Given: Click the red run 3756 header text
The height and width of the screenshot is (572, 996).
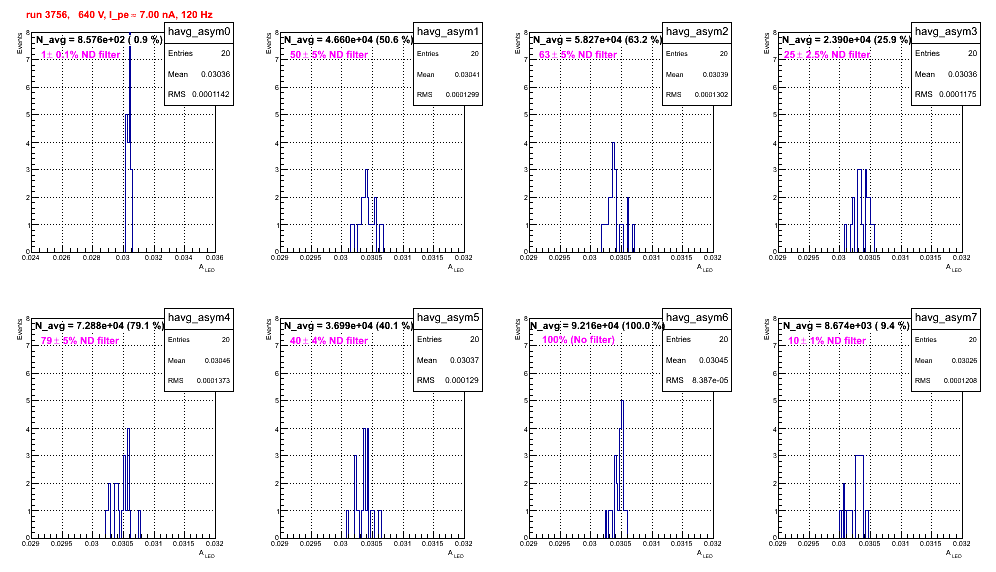Looking at the screenshot, I should (119, 15).
